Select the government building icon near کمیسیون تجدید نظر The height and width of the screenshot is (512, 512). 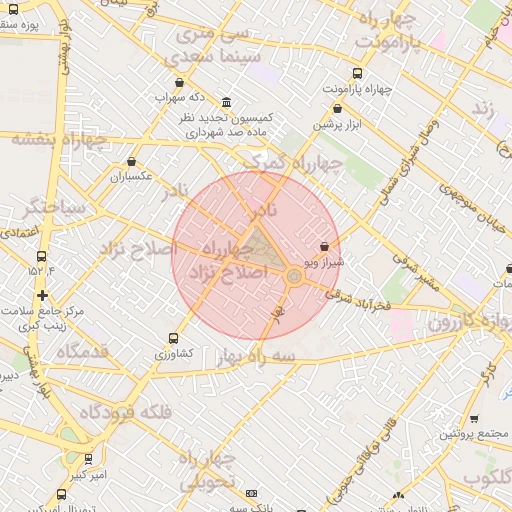[226, 102]
